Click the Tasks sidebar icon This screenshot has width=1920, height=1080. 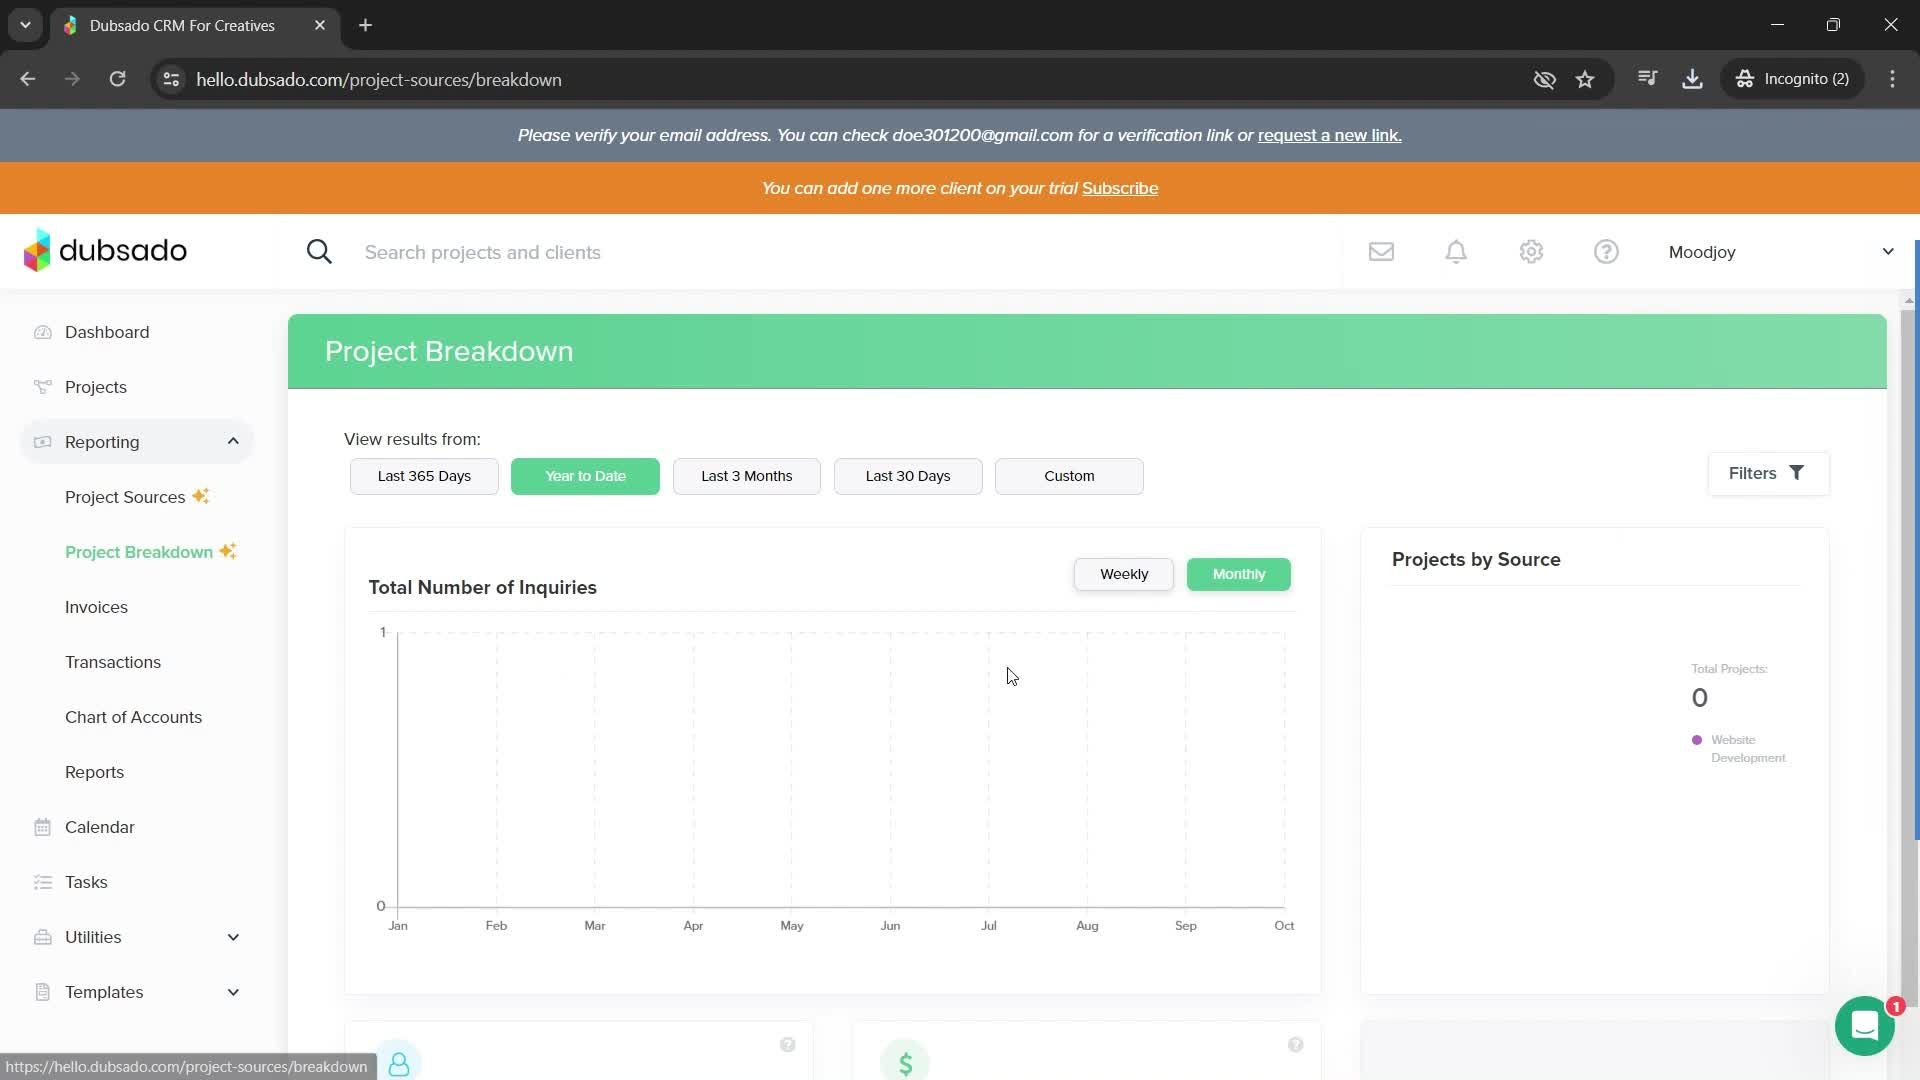click(x=42, y=882)
